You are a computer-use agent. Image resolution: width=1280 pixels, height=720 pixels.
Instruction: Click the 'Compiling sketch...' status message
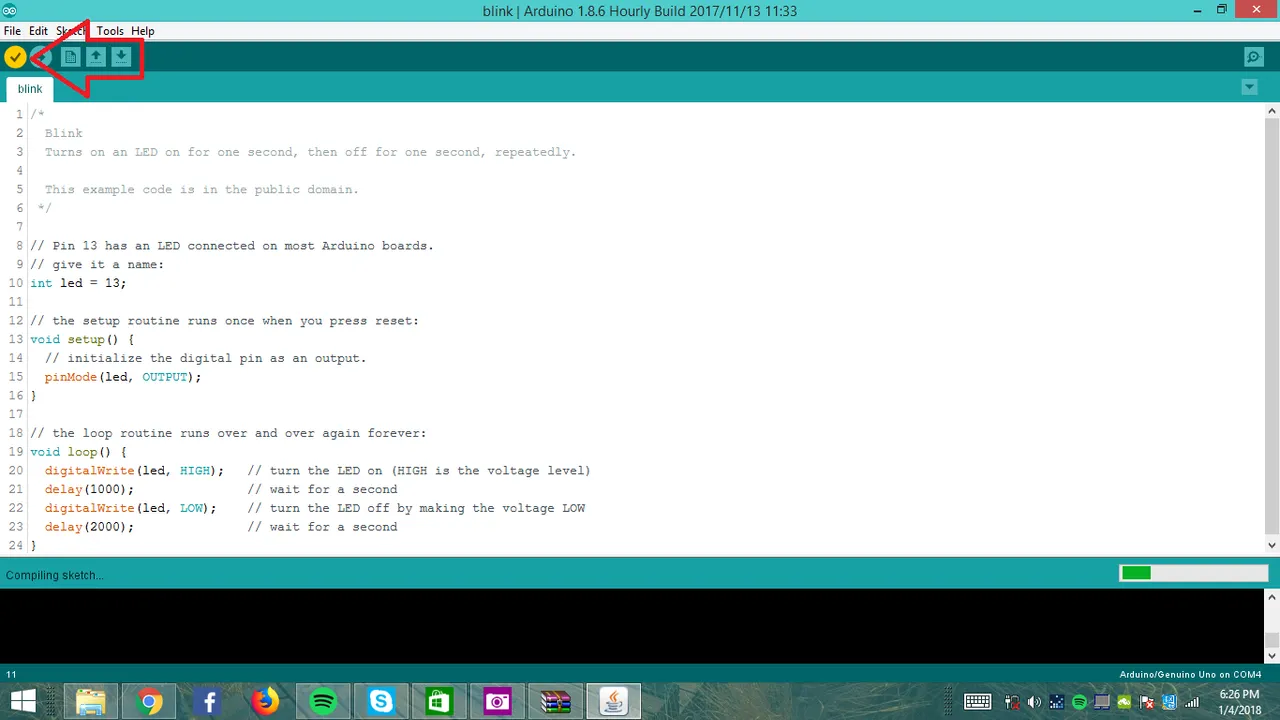click(54, 575)
